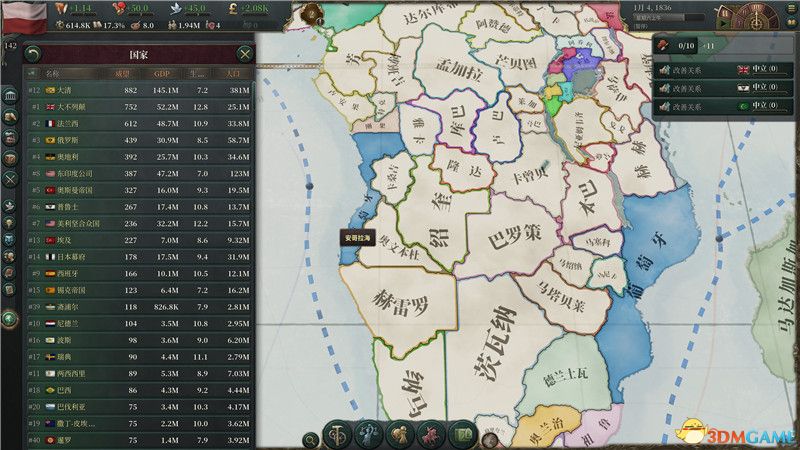The width and height of the screenshot is (800, 450).
Task: Open the political scales lens at bottom
Action: click(x=368, y=435)
